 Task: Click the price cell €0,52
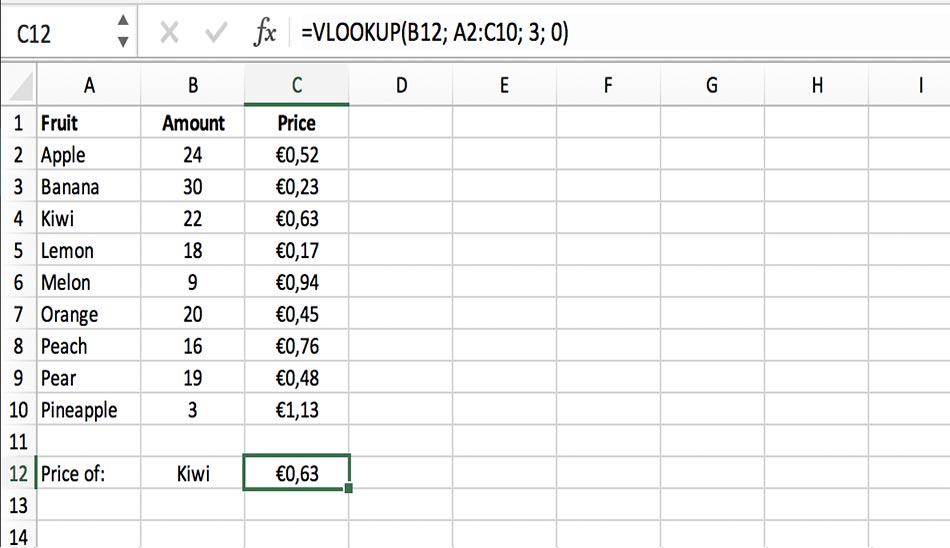pos(297,155)
